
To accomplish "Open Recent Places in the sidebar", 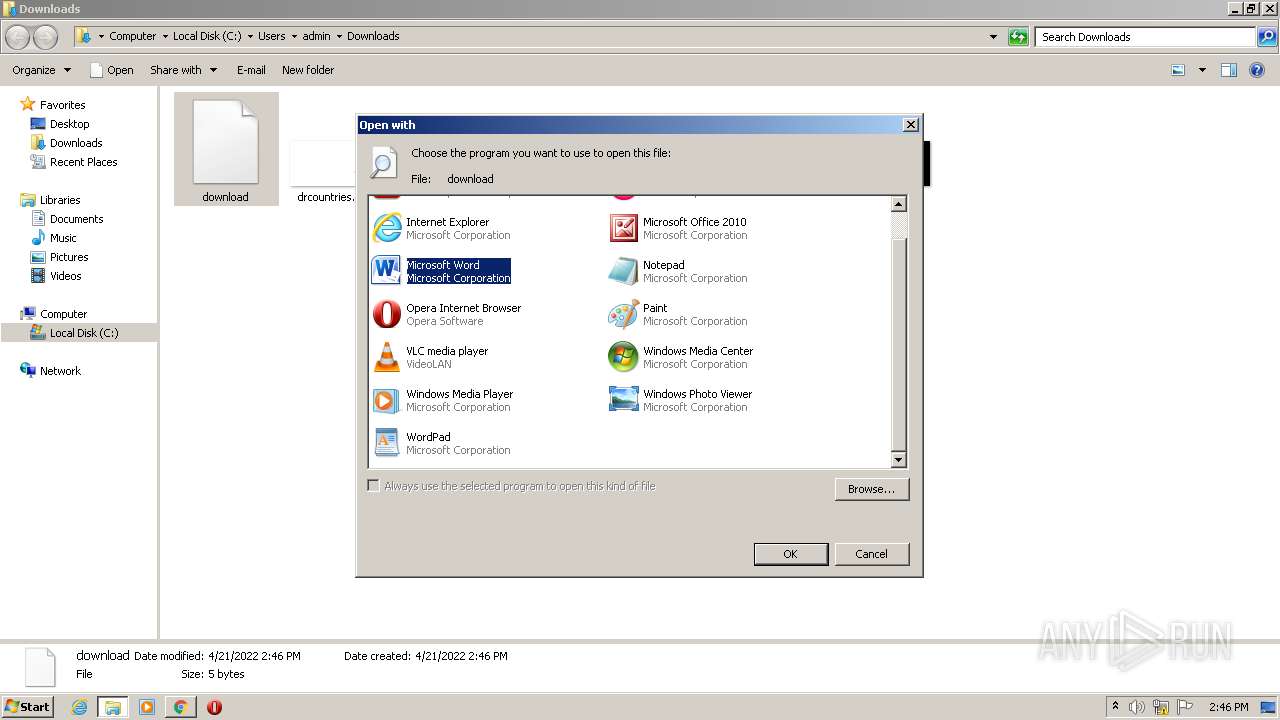I will [x=84, y=162].
